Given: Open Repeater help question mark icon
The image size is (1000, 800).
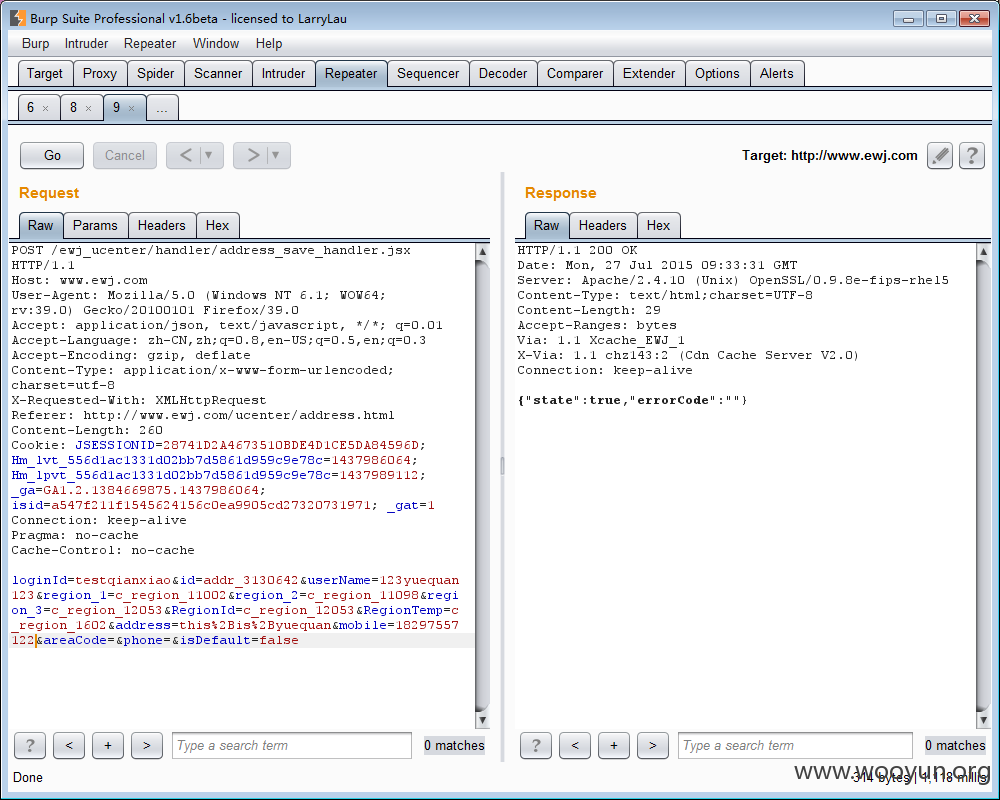Looking at the screenshot, I should click(x=971, y=156).
